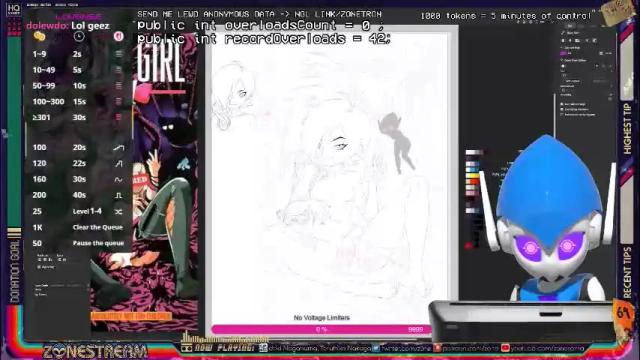Click '1000 tokens = 5 minutes of control' text
This screenshot has height=360, width=640.
tap(506, 16)
